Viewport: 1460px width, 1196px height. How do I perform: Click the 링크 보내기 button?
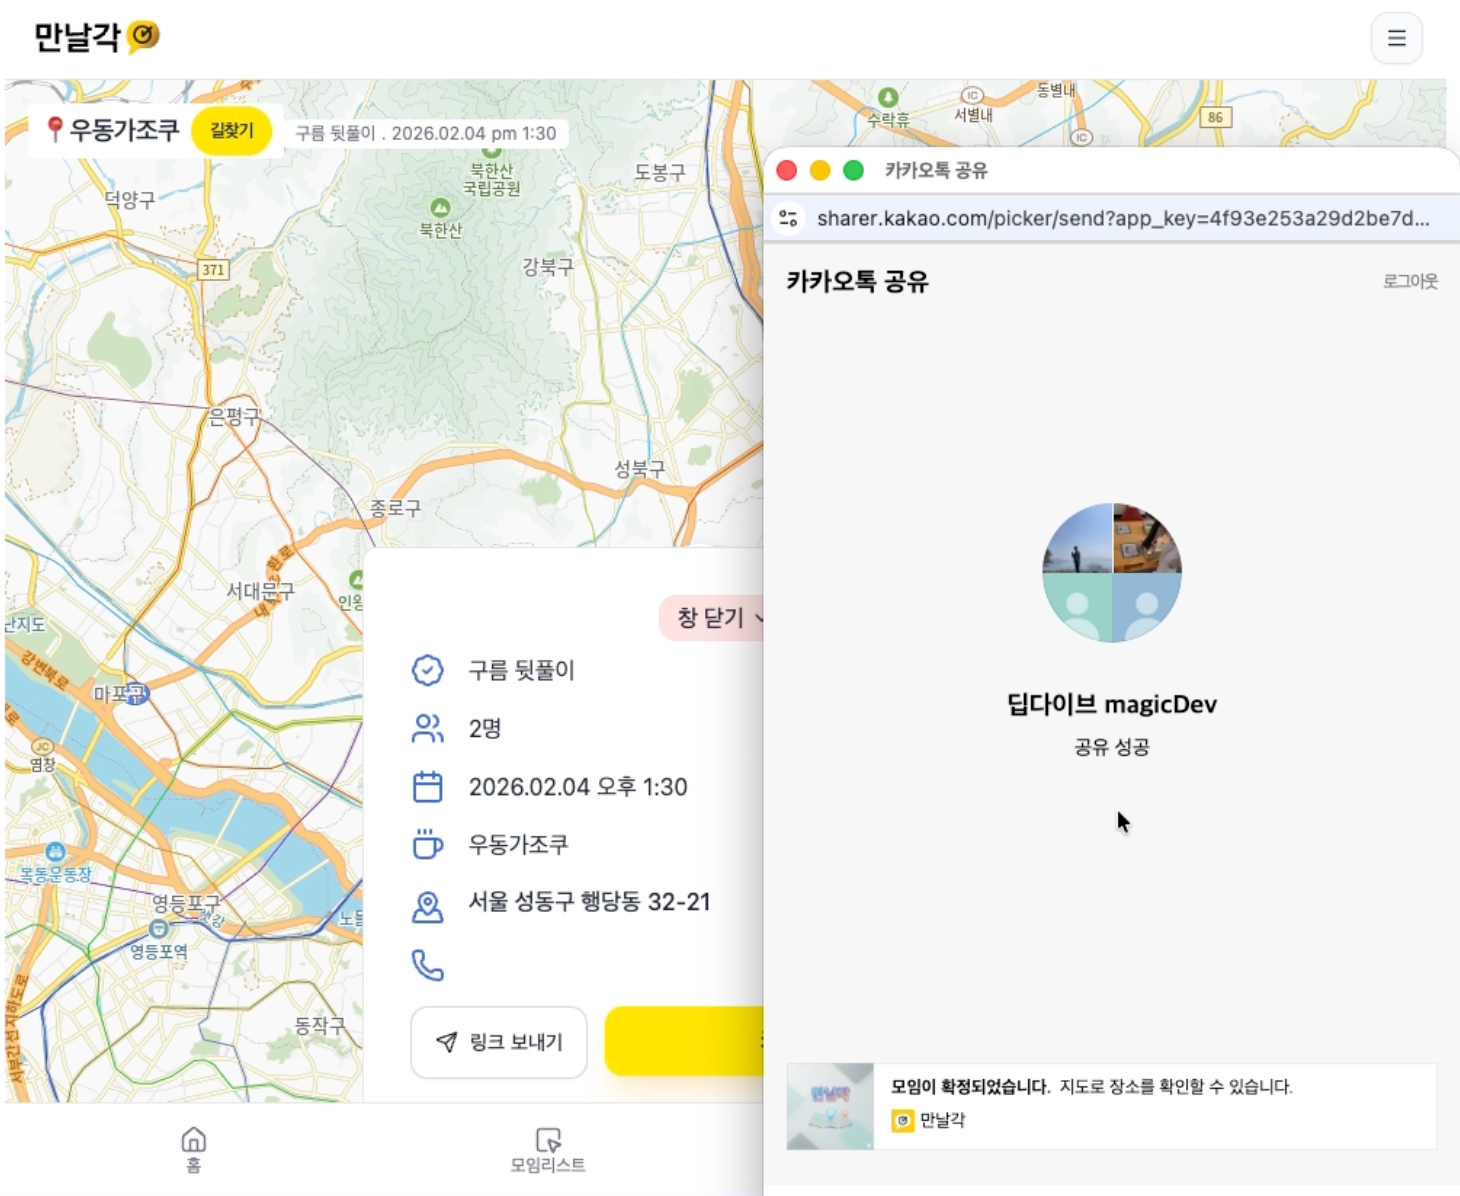(x=499, y=1042)
